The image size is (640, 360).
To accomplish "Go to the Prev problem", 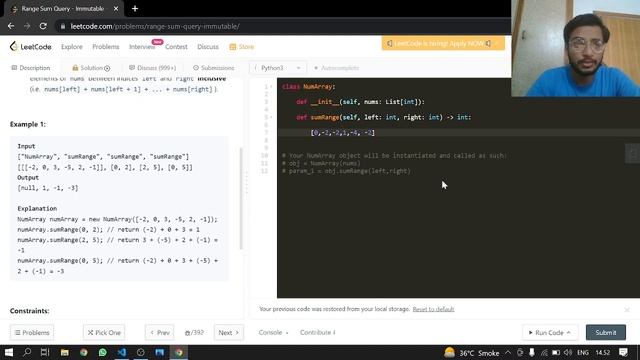I will (160, 333).
